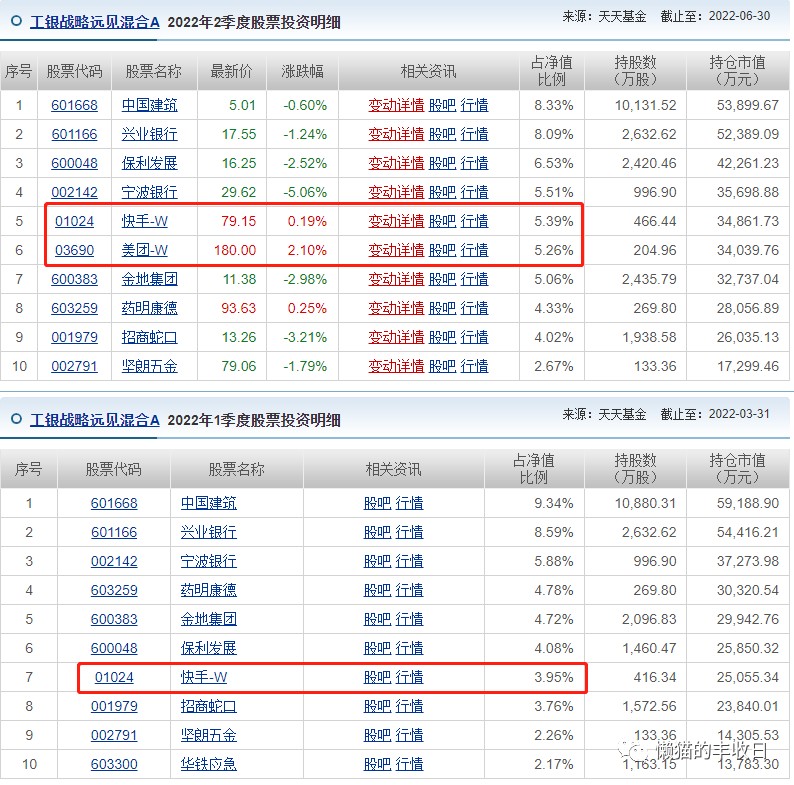
Task: Open 股吧 for 宁波银行 in Q2 table
Action: coord(443,192)
